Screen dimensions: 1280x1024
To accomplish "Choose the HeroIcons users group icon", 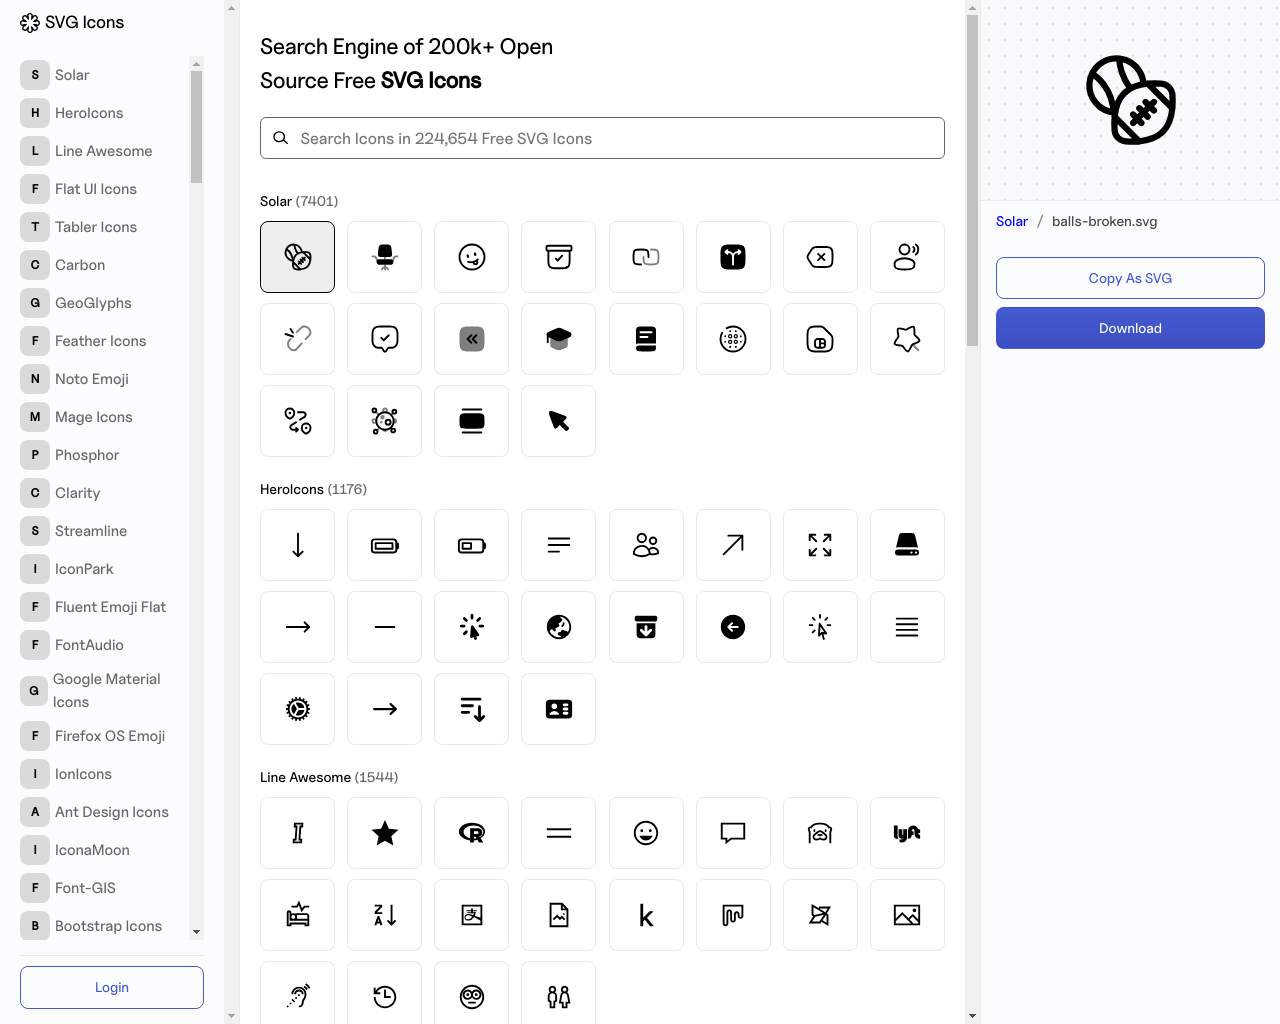I will click(x=646, y=545).
